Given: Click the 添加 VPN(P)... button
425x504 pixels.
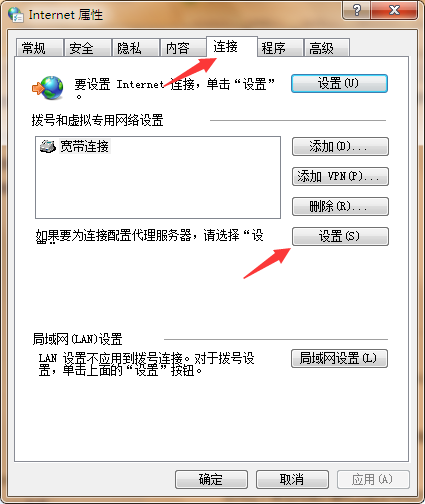Looking at the screenshot, I should [340, 176].
